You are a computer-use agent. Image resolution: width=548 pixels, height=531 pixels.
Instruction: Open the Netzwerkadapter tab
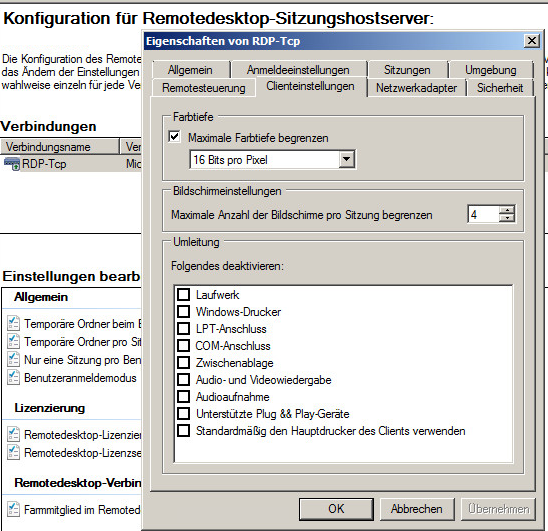[x=416, y=88]
